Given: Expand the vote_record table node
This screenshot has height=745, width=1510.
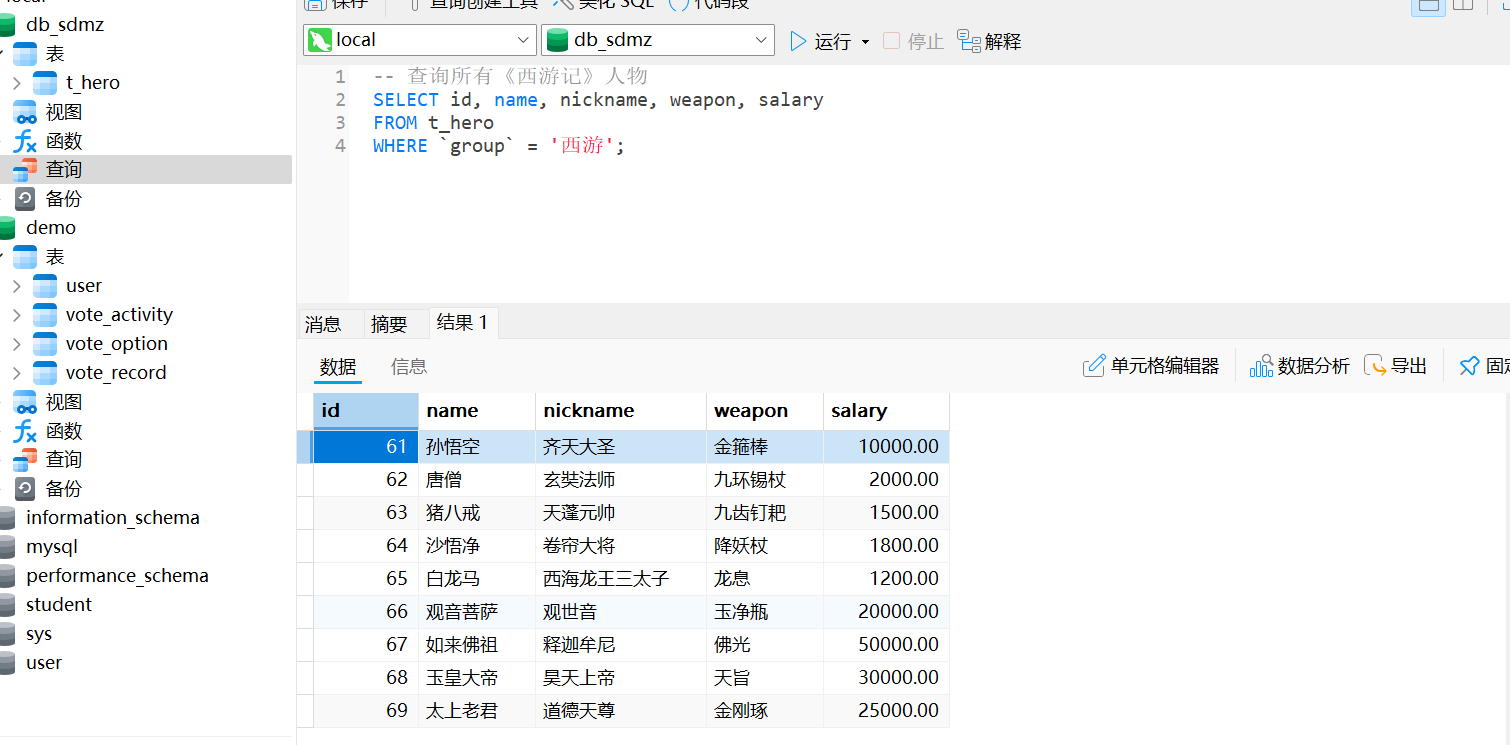Looking at the screenshot, I should tap(16, 373).
